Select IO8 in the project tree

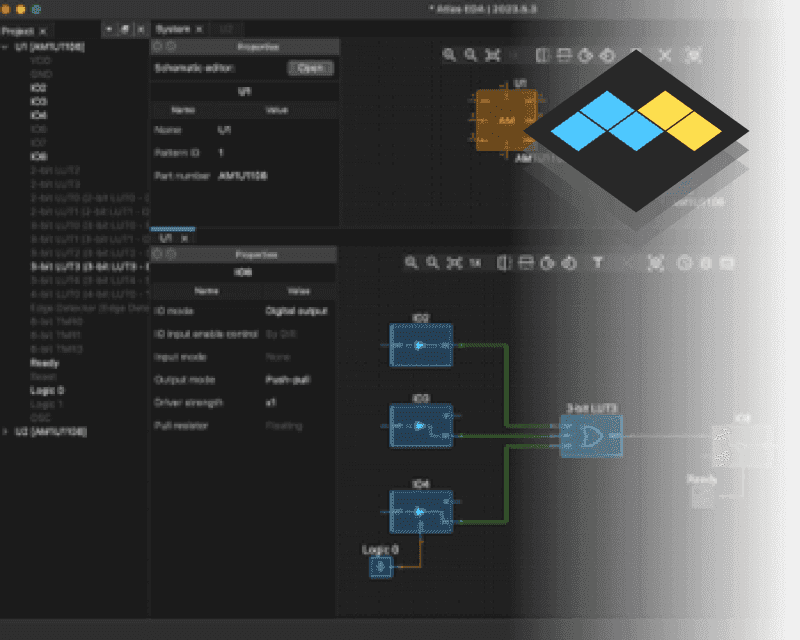(x=37, y=156)
